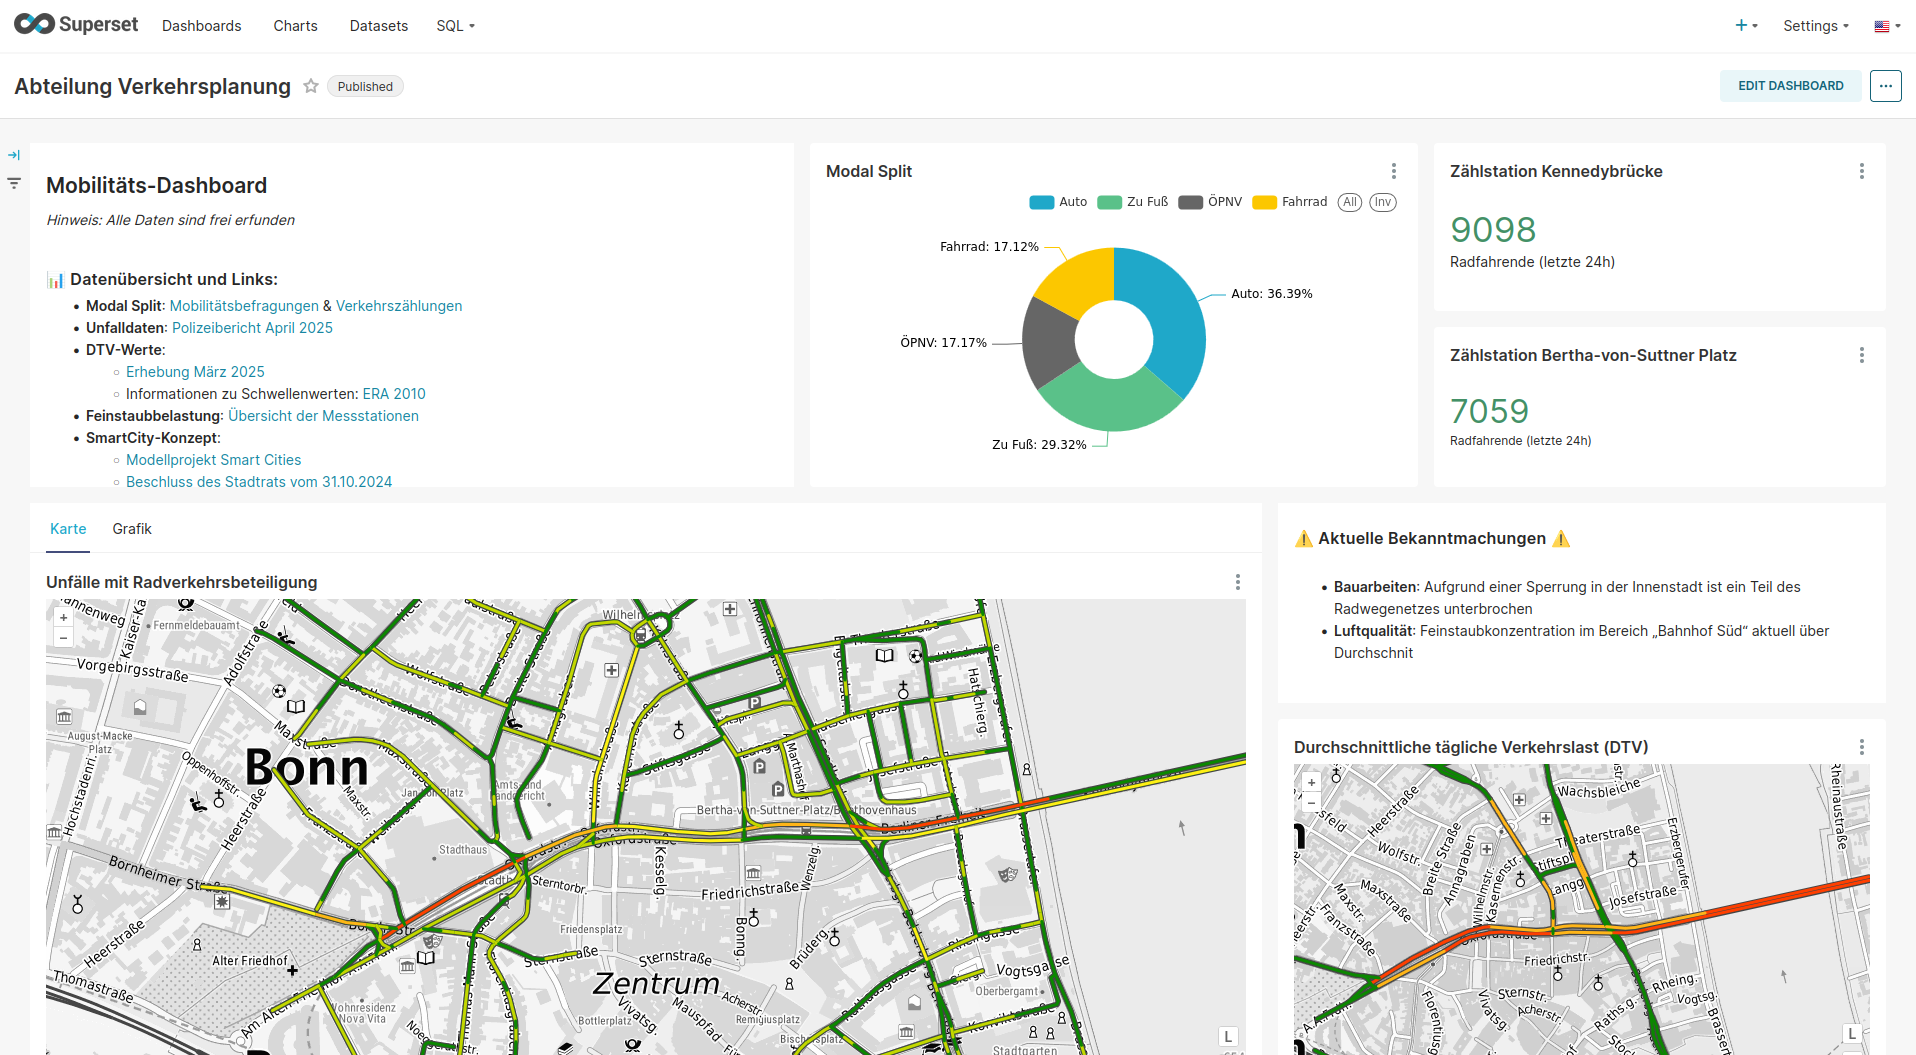Image resolution: width=1916 pixels, height=1055 pixels.
Task: Open Zählstation Kennedybrücke options menu
Action: tap(1861, 171)
